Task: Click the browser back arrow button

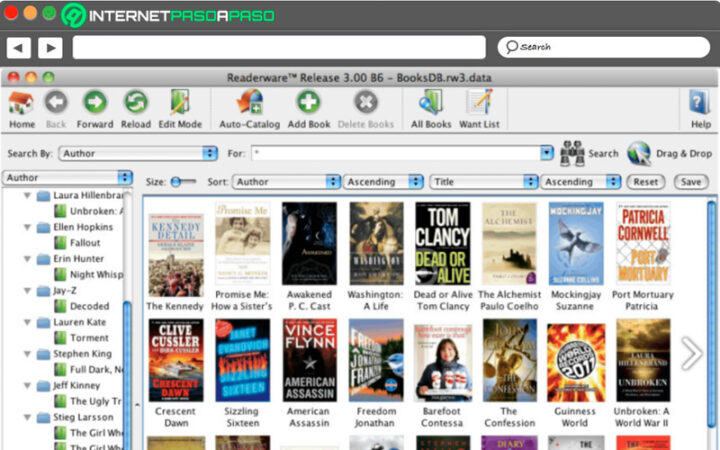Action: coord(19,47)
